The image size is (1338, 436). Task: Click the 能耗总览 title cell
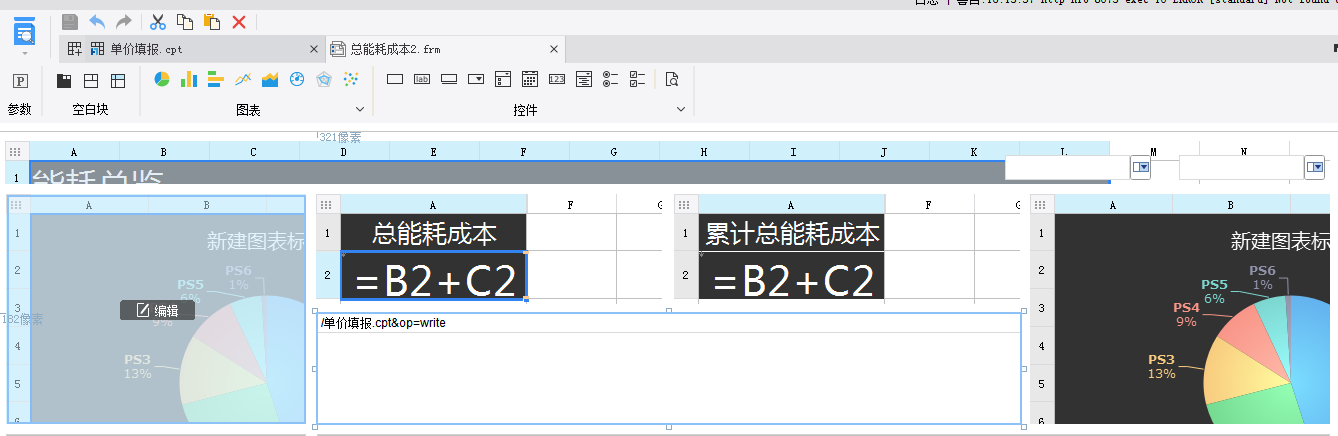pos(570,173)
